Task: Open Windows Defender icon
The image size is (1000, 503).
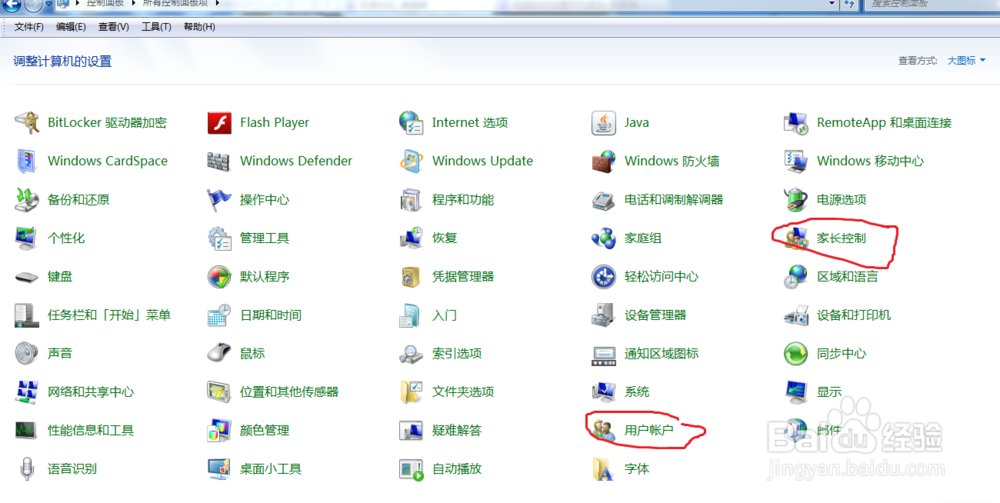Action: click(219, 161)
